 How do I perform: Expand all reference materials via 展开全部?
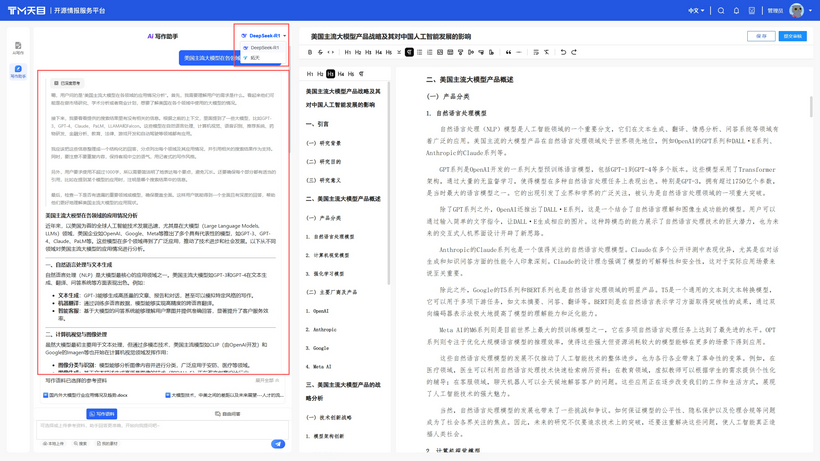pyautogui.click(x=267, y=381)
